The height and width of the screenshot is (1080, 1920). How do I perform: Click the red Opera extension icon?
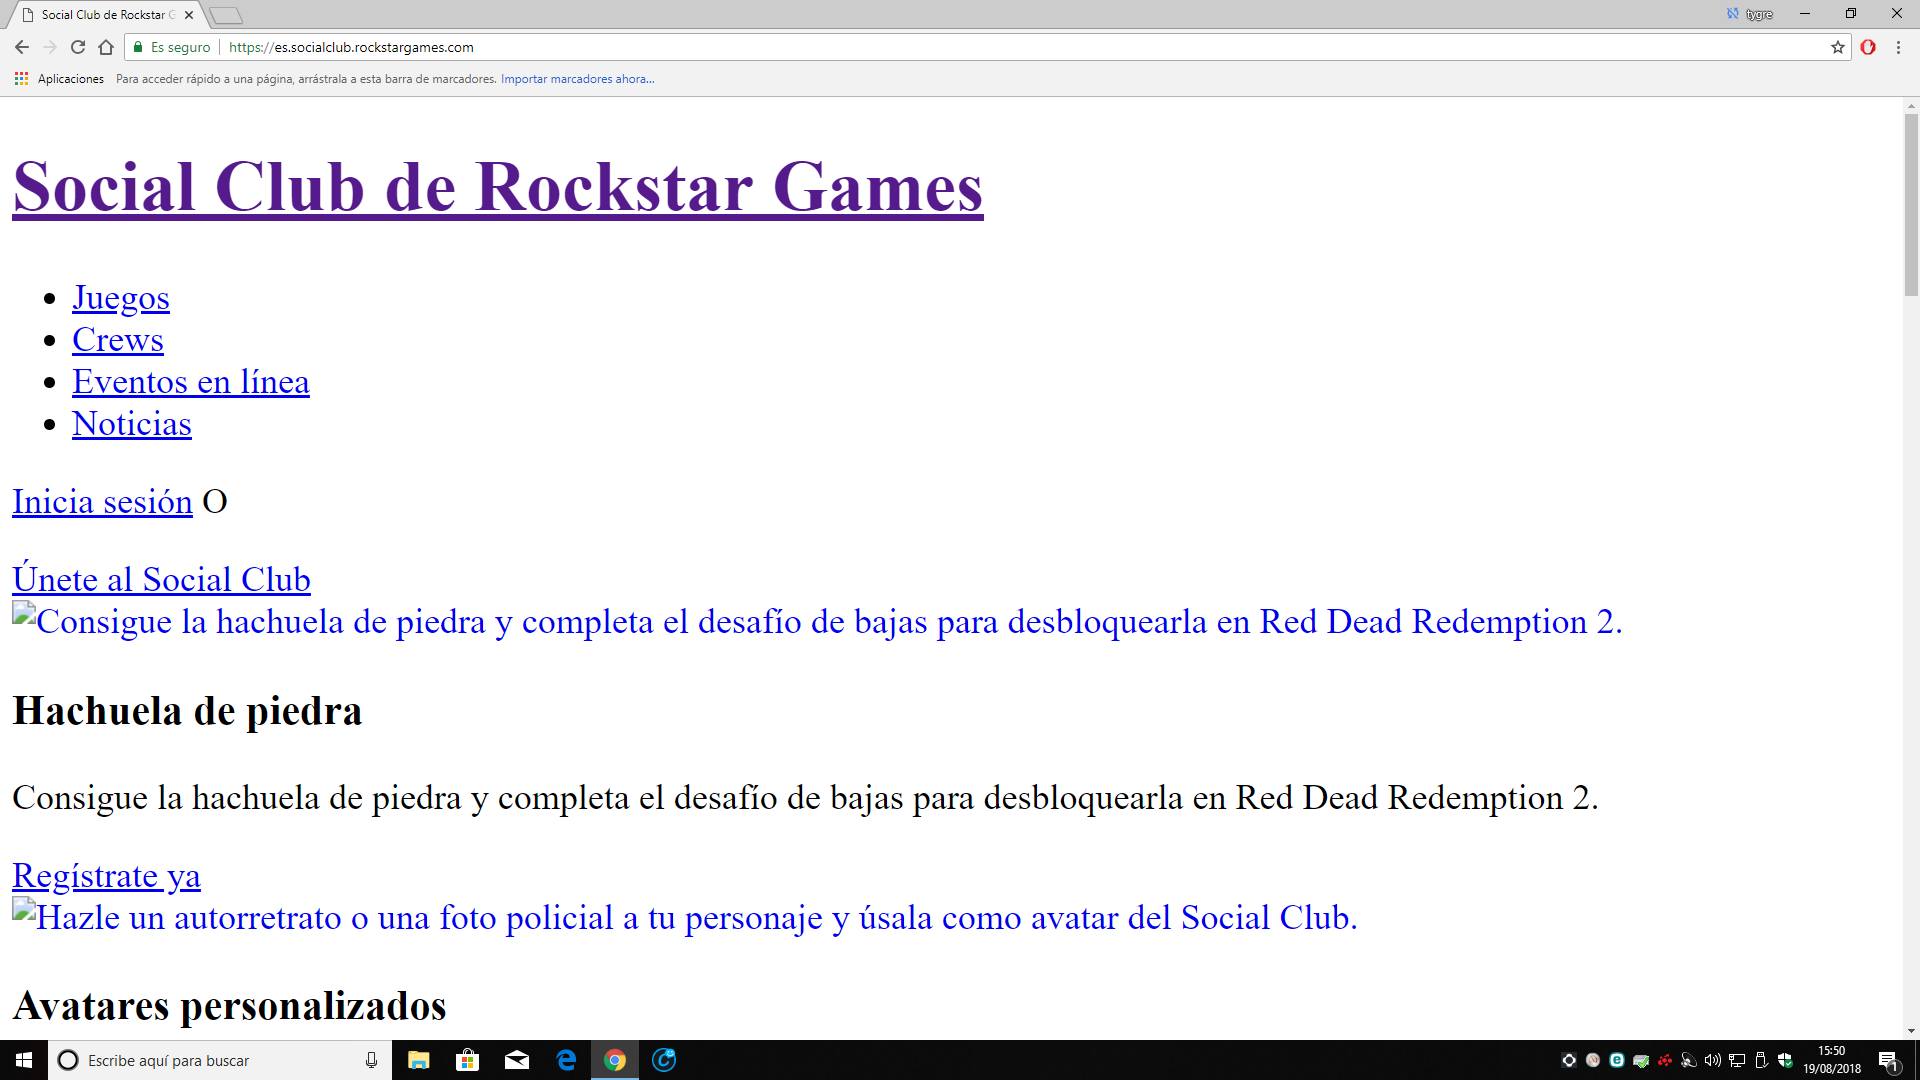(x=1868, y=47)
